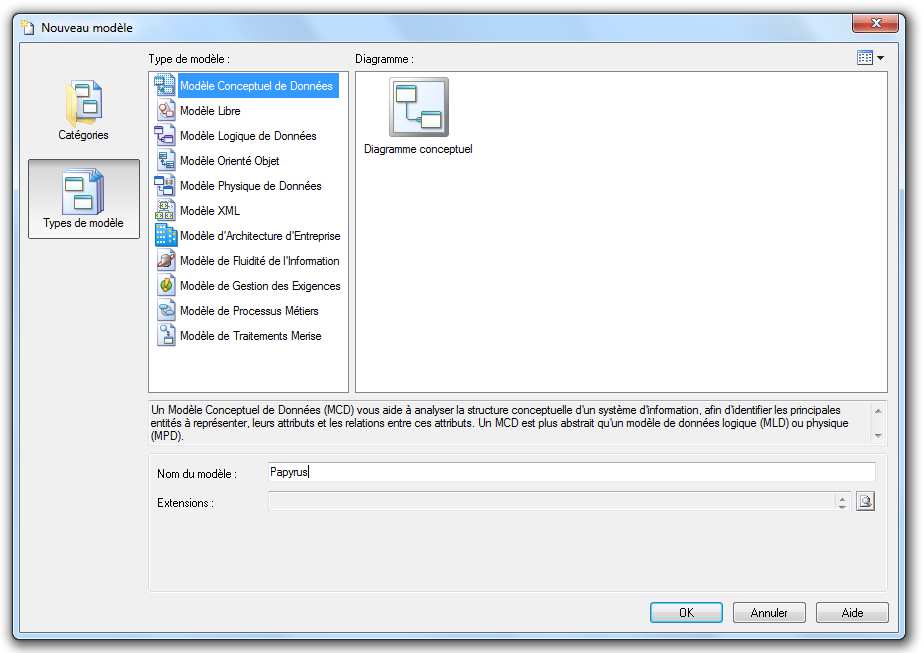This screenshot has height=653, width=924.
Task: Click the Modèle XML icon
Action: pos(165,211)
